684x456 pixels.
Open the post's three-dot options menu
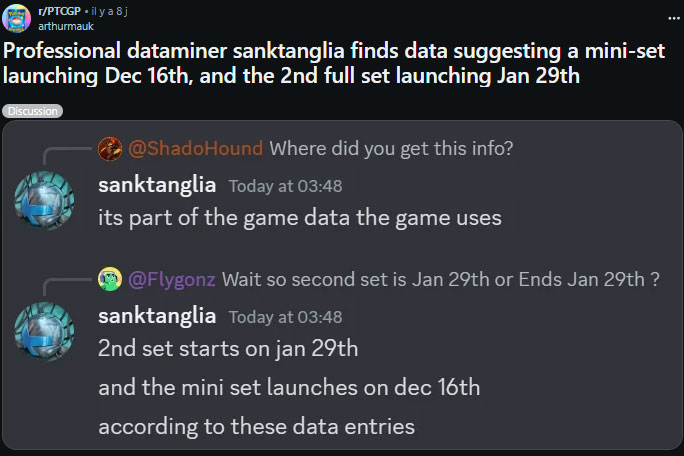(672, 16)
